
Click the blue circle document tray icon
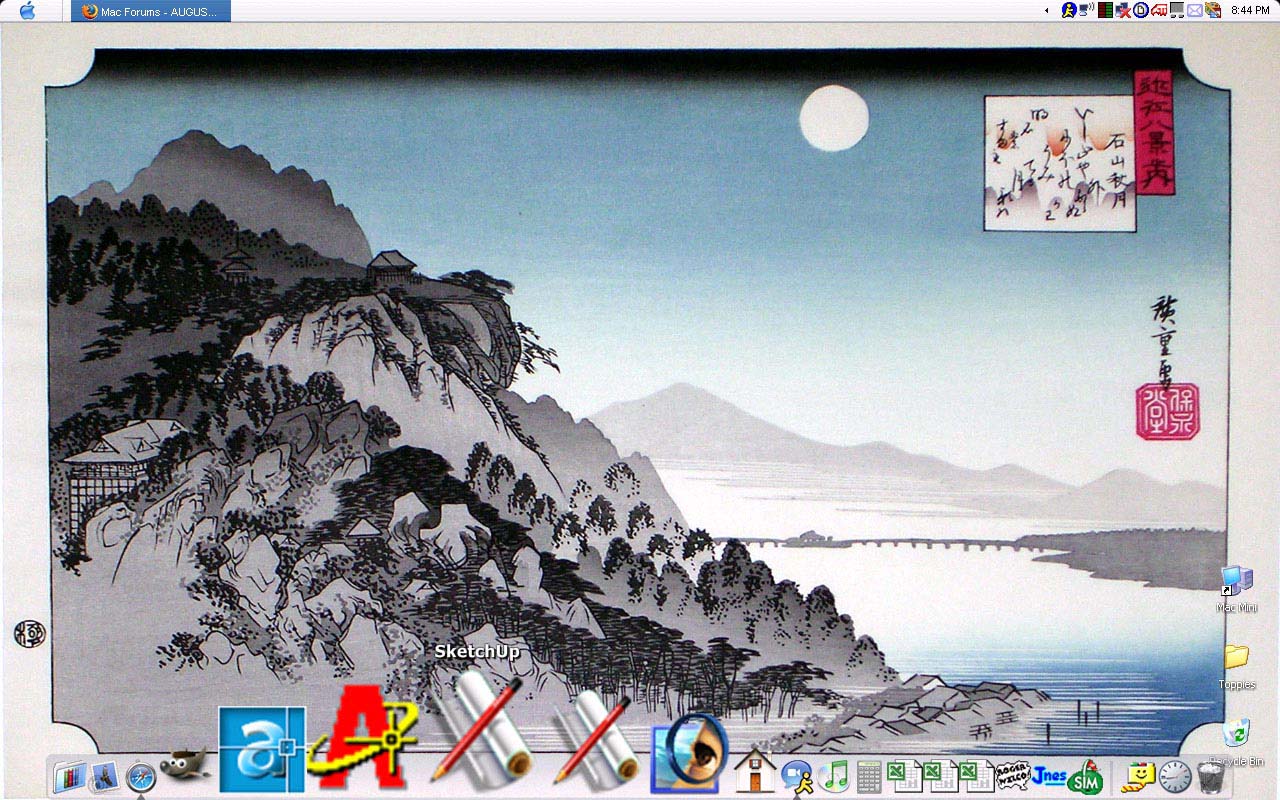tap(1141, 10)
